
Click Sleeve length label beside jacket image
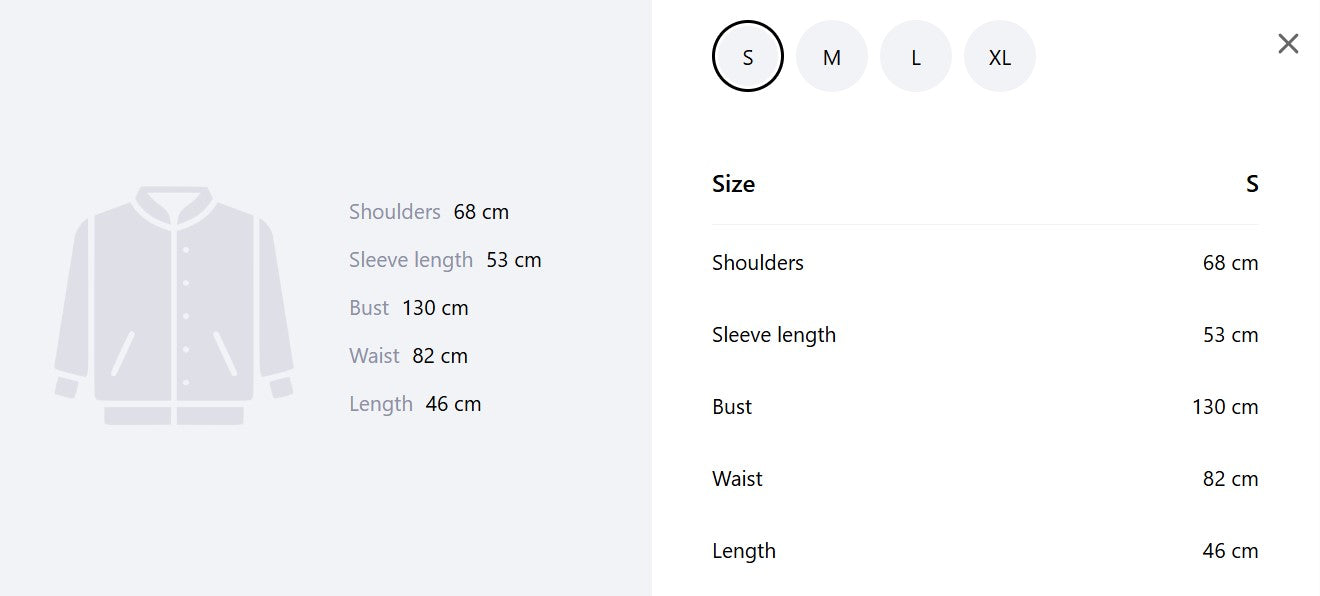point(411,260)
